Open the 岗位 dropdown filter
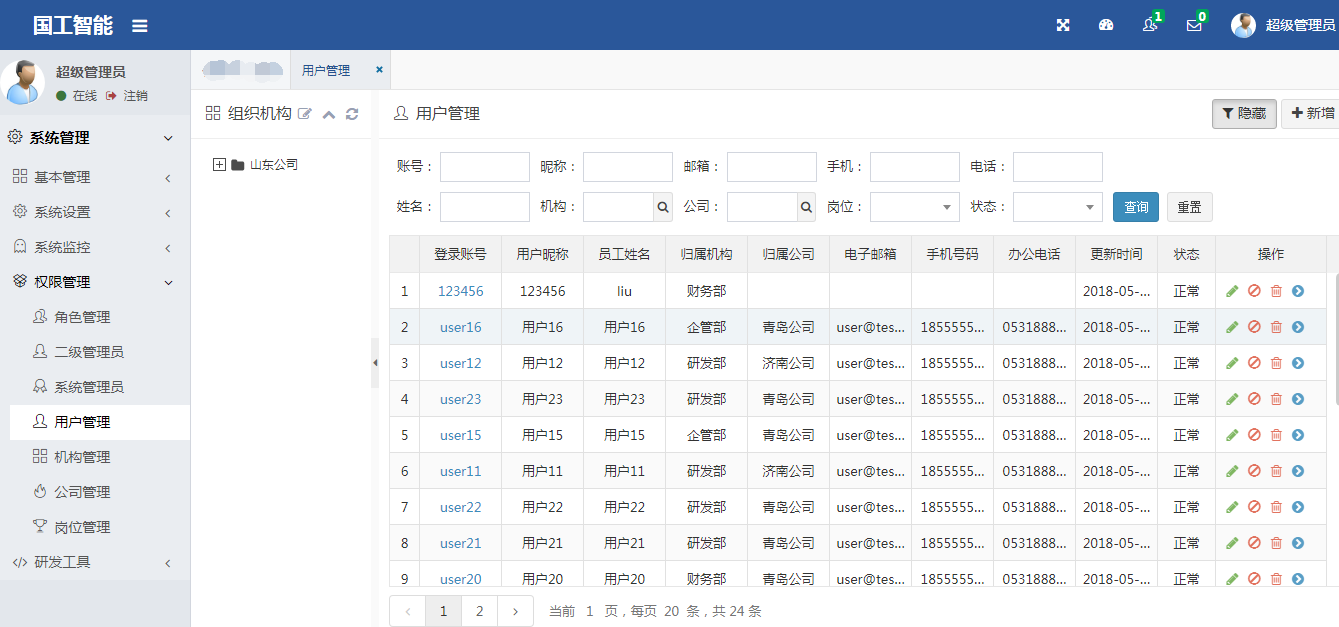The height and width of the screenshot is (627, 1339). (914, 207)
